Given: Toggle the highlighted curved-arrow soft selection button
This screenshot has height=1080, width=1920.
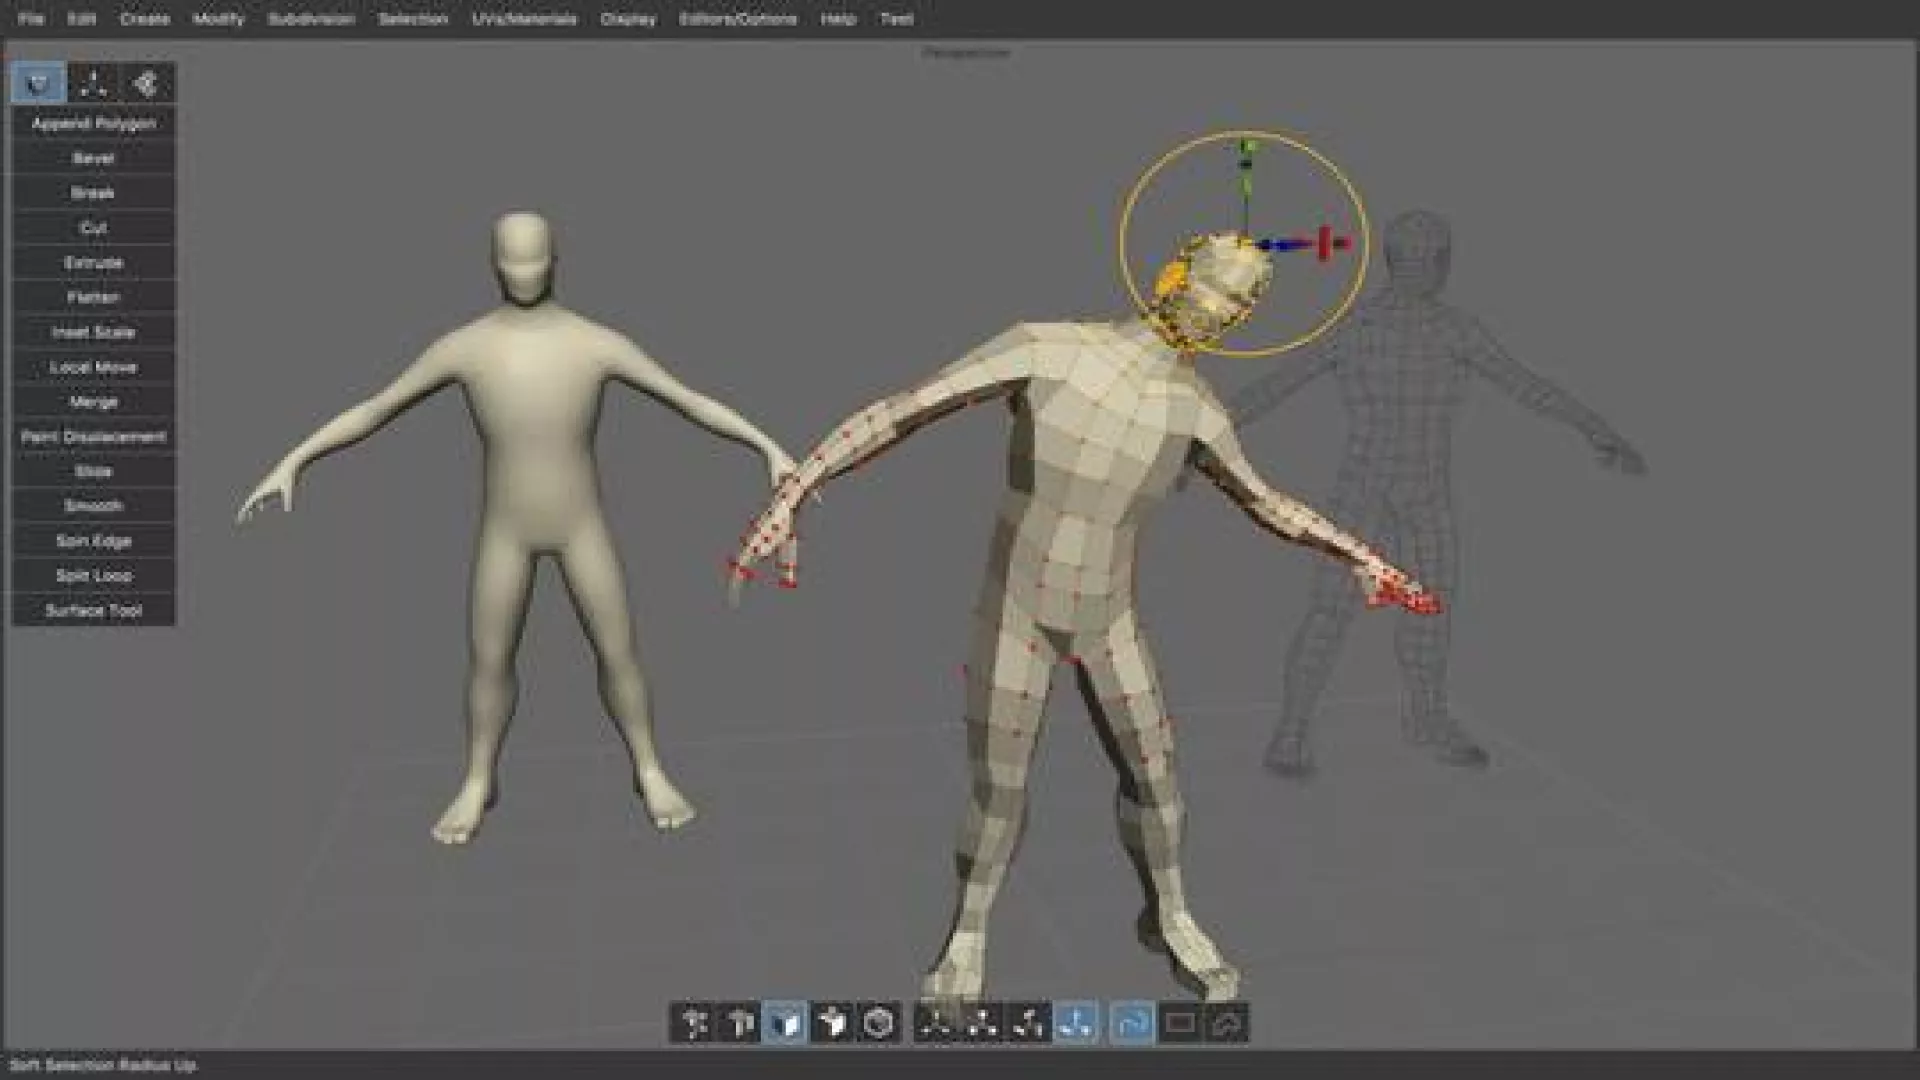Looking at the screenshot, I should point(1131,1023).
